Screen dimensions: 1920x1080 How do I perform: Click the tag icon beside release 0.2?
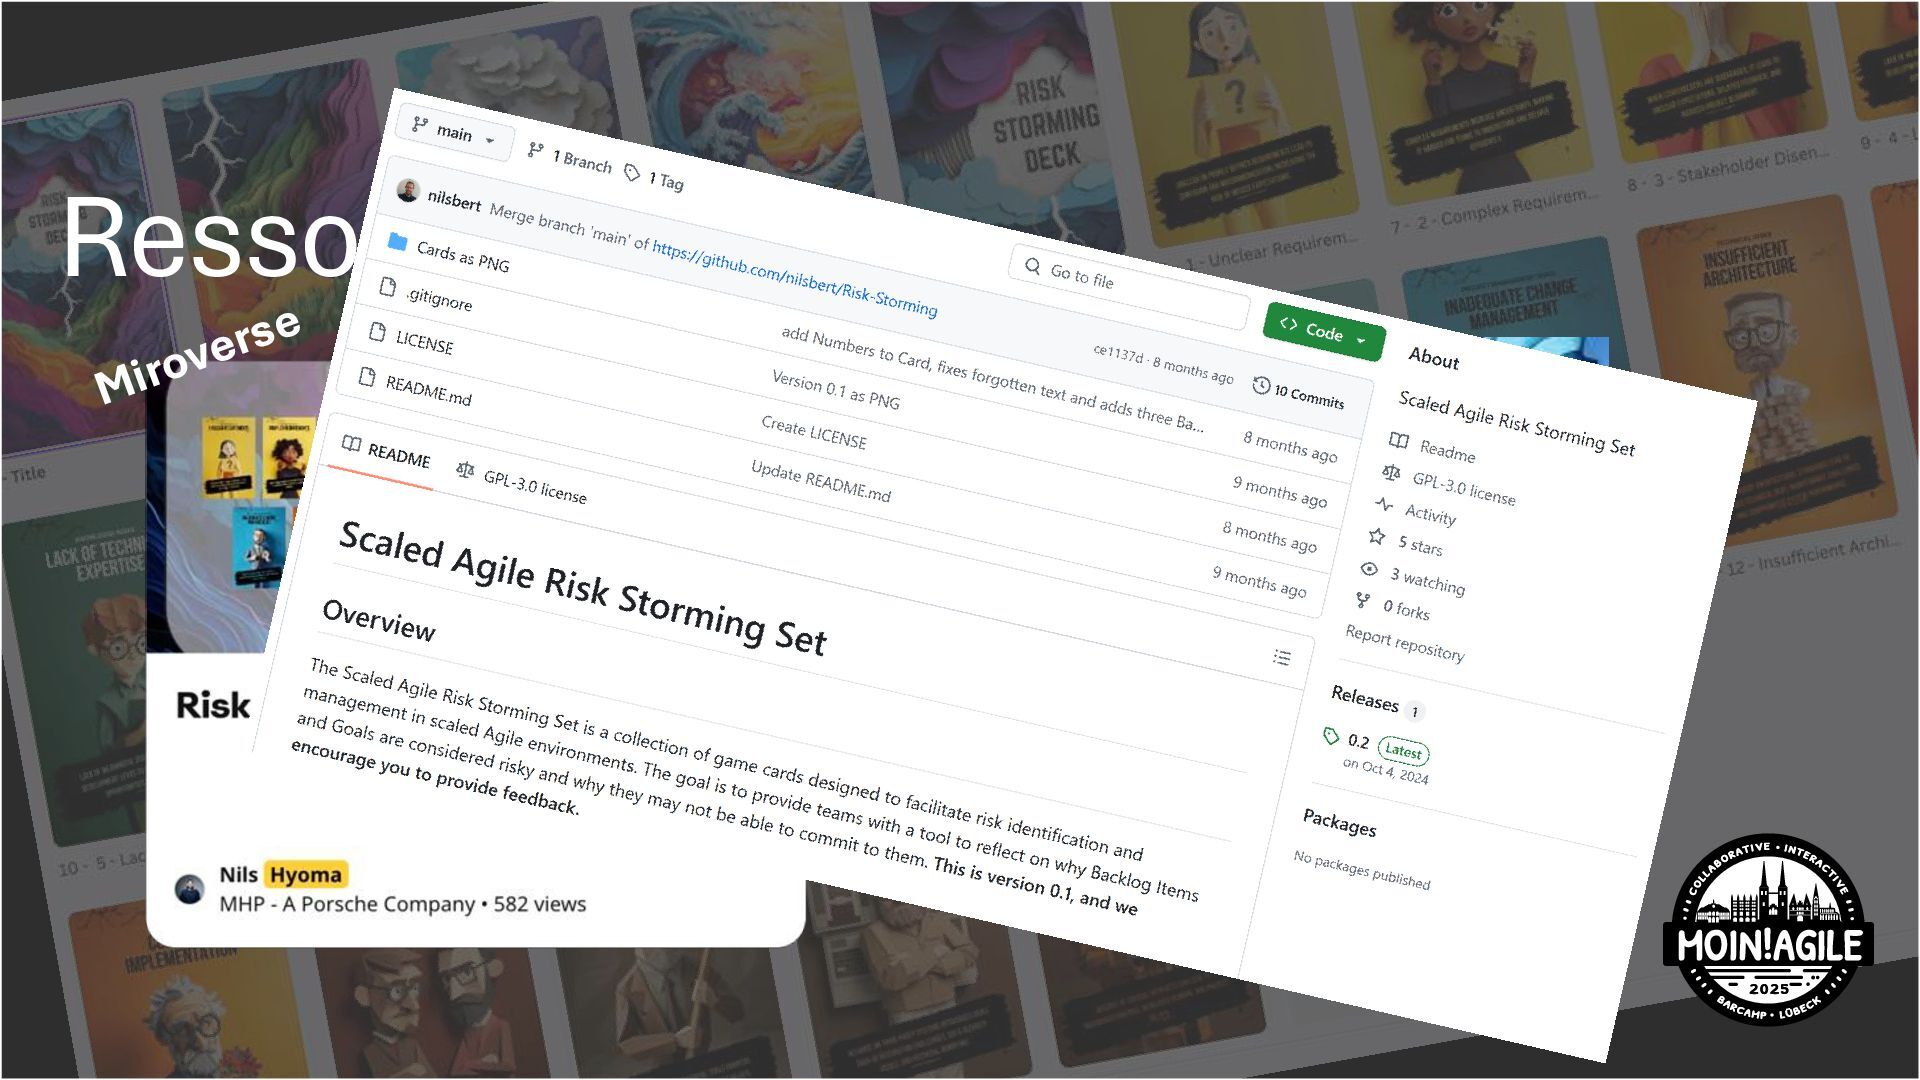1330,736
